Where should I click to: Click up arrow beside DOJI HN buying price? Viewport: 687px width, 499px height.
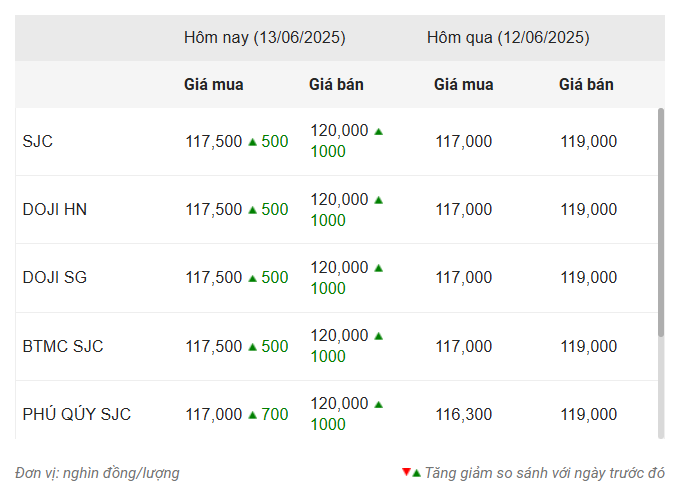click(x=252, y=210)
